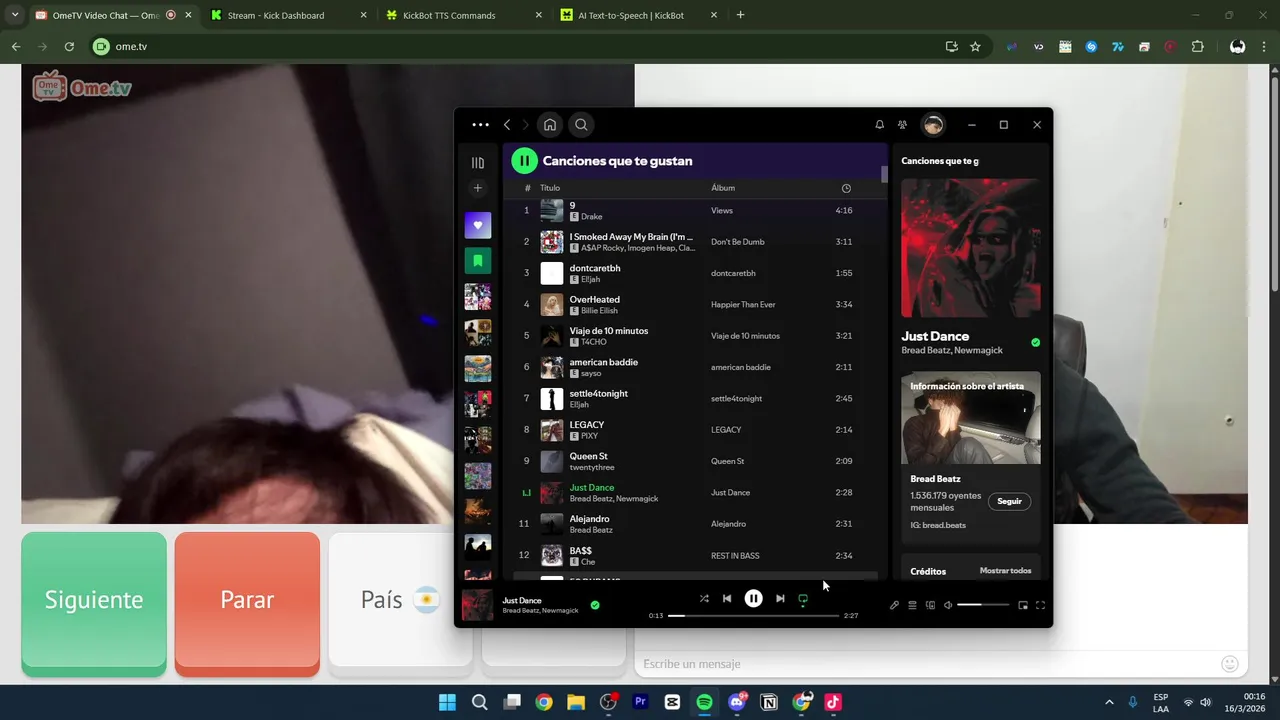Open emoji picker in chat box
1280x720 pixels.
tap(1230, 664)
